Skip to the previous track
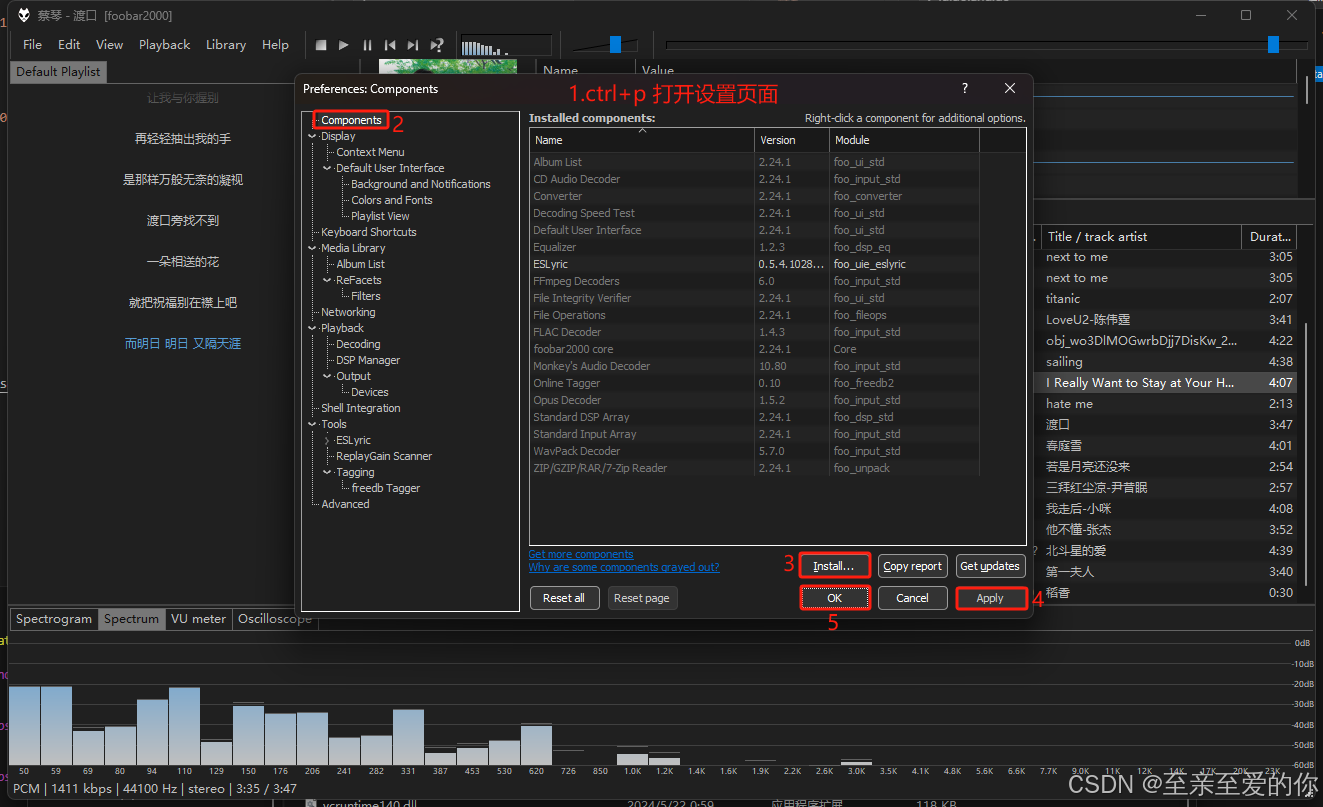 click(x=390, y=44)
